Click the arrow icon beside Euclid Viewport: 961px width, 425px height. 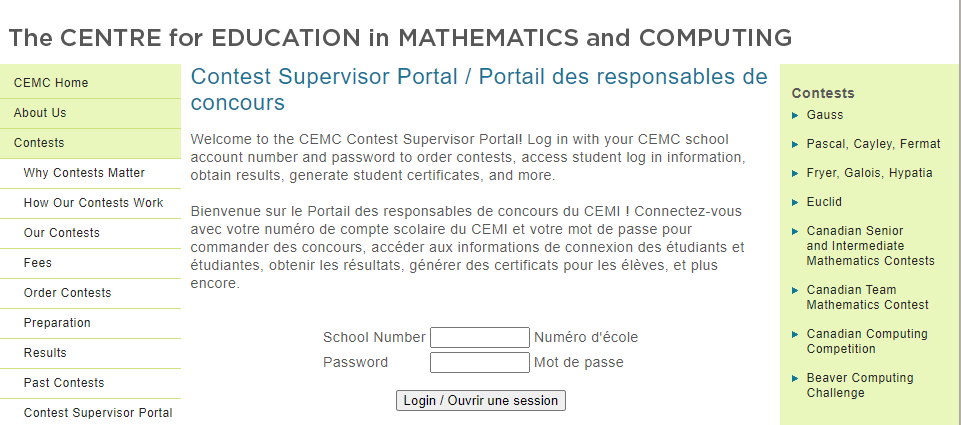(x=795, y=202)
